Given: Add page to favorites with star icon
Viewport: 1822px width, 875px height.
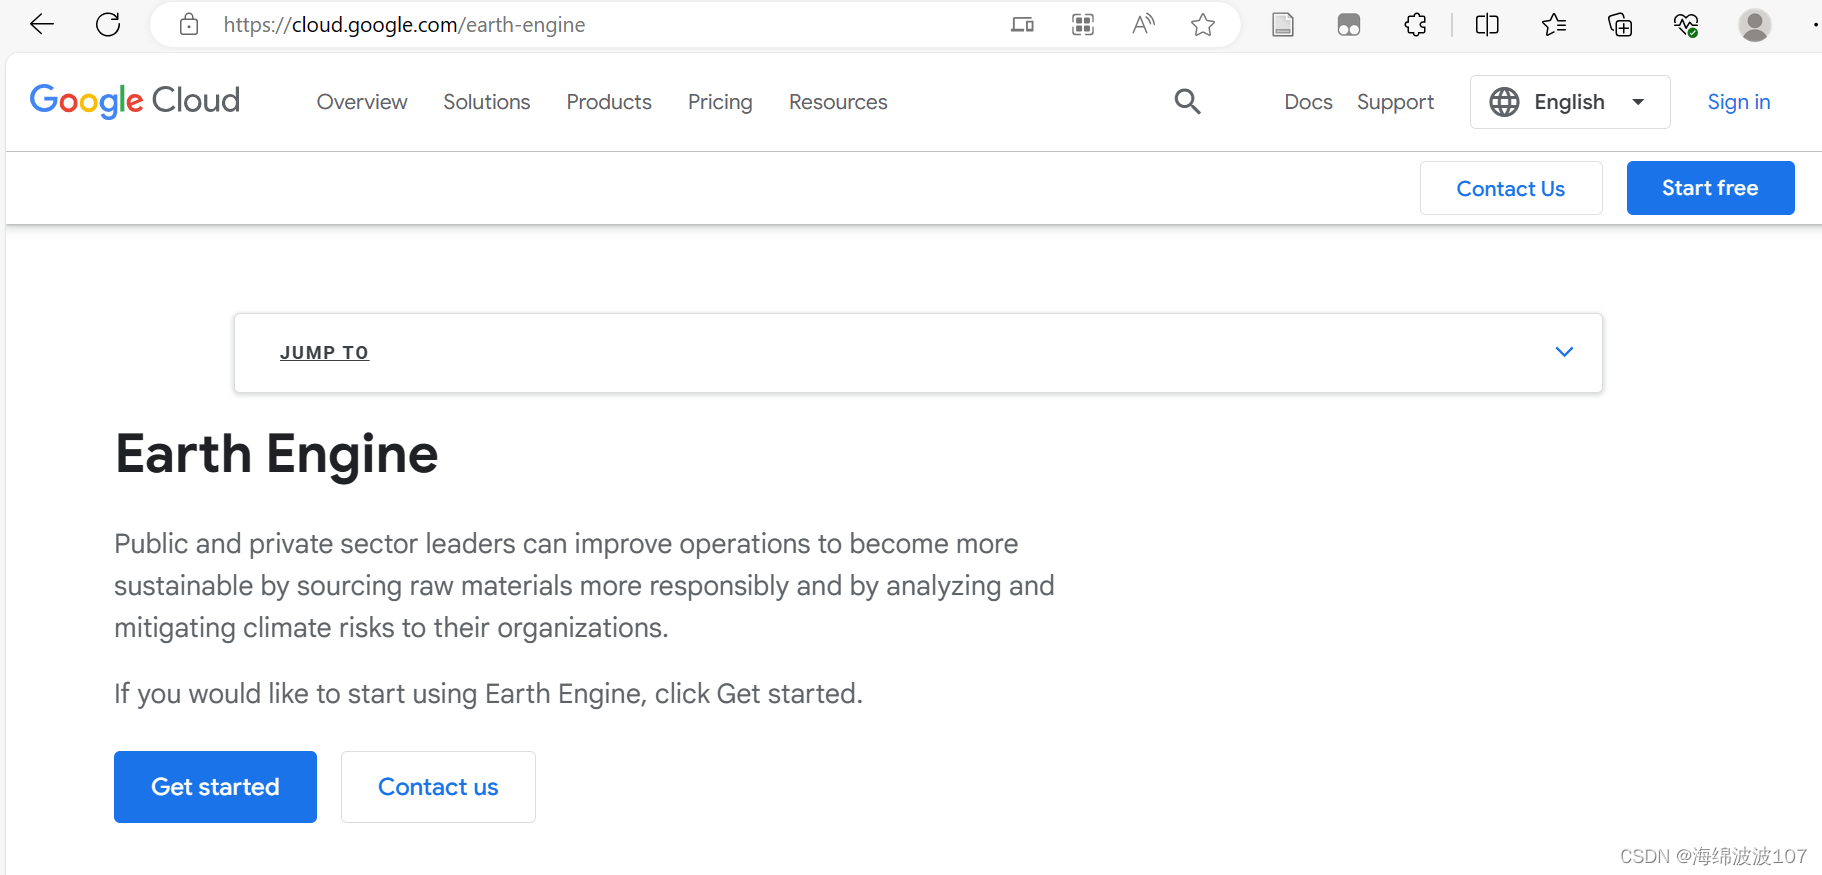Looking at the screenshot, I should point(1203,25).
